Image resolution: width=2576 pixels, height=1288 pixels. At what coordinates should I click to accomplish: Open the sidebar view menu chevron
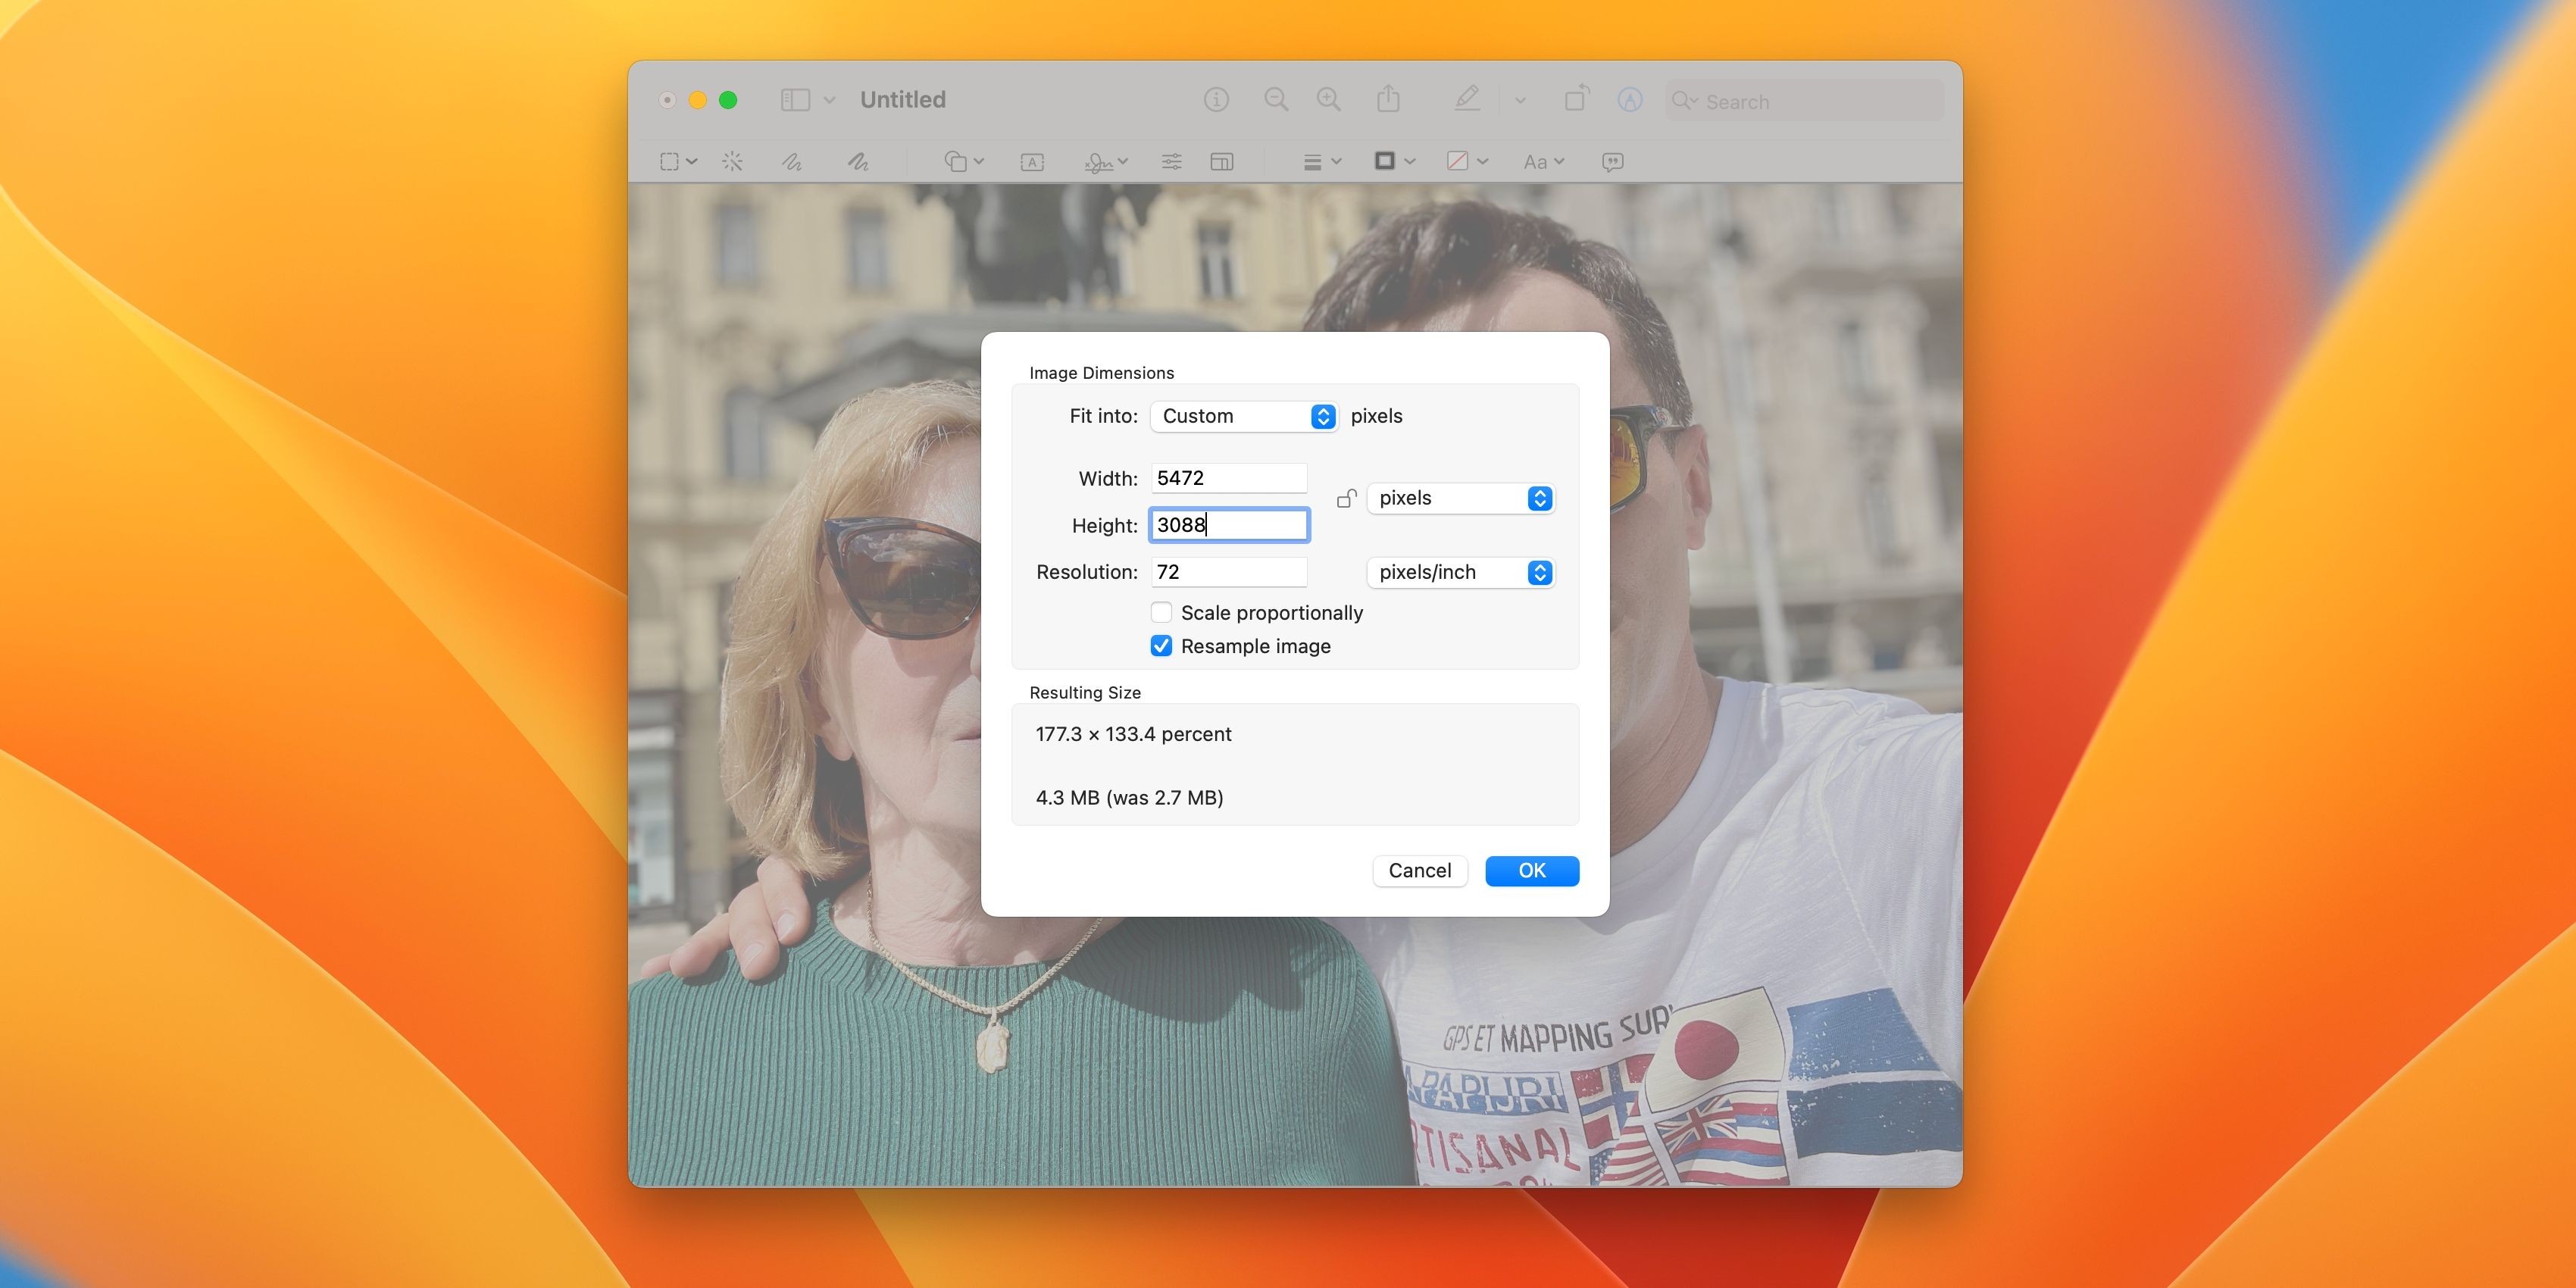point(829,100)
